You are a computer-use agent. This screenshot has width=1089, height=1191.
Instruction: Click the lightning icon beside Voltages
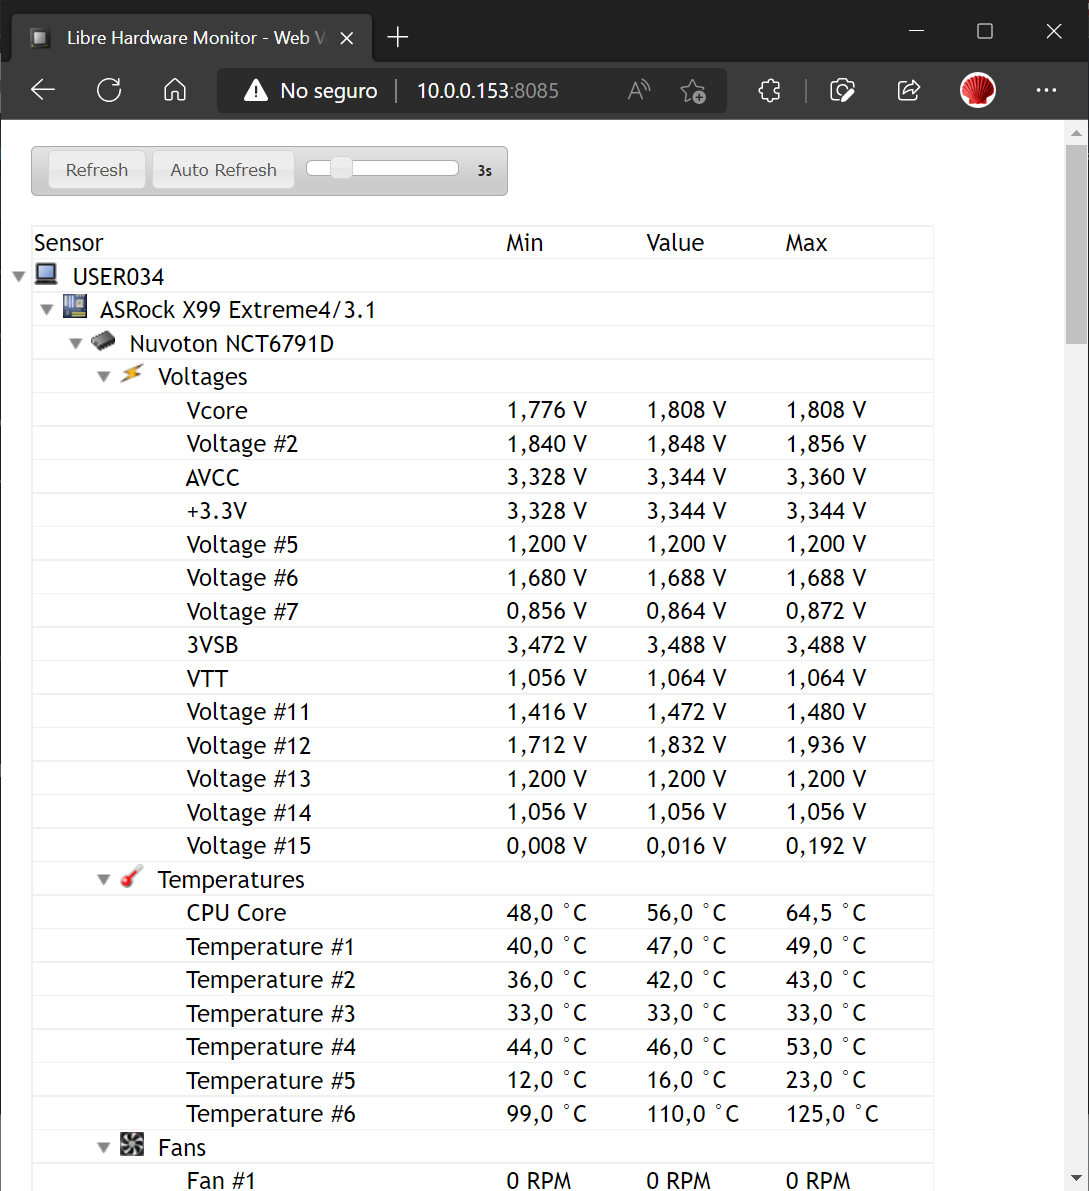pyautogui.click(x=132, y=374)
